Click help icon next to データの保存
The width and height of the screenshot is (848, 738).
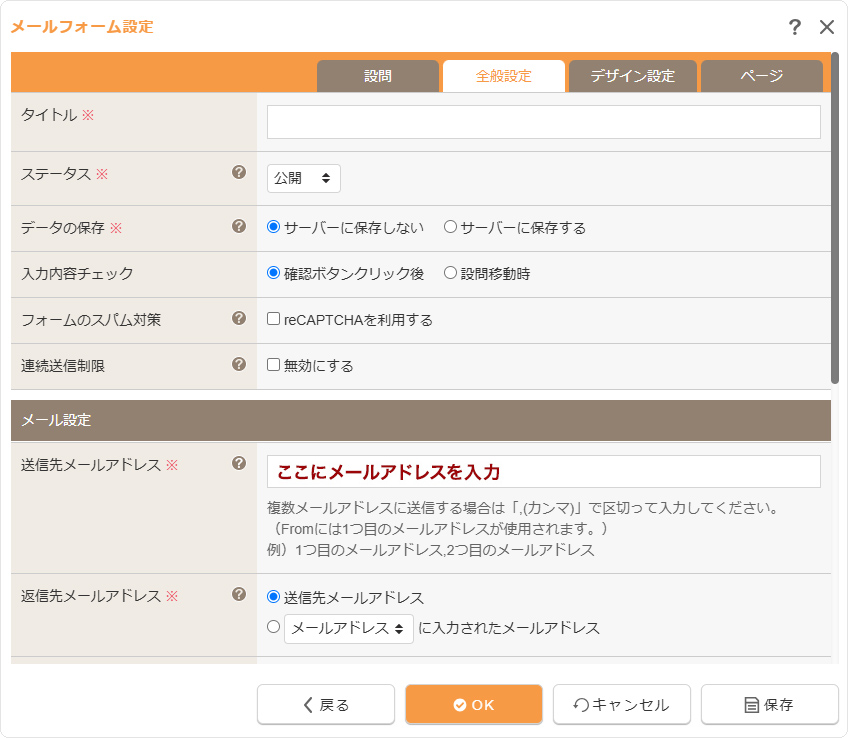pos(239,226)
